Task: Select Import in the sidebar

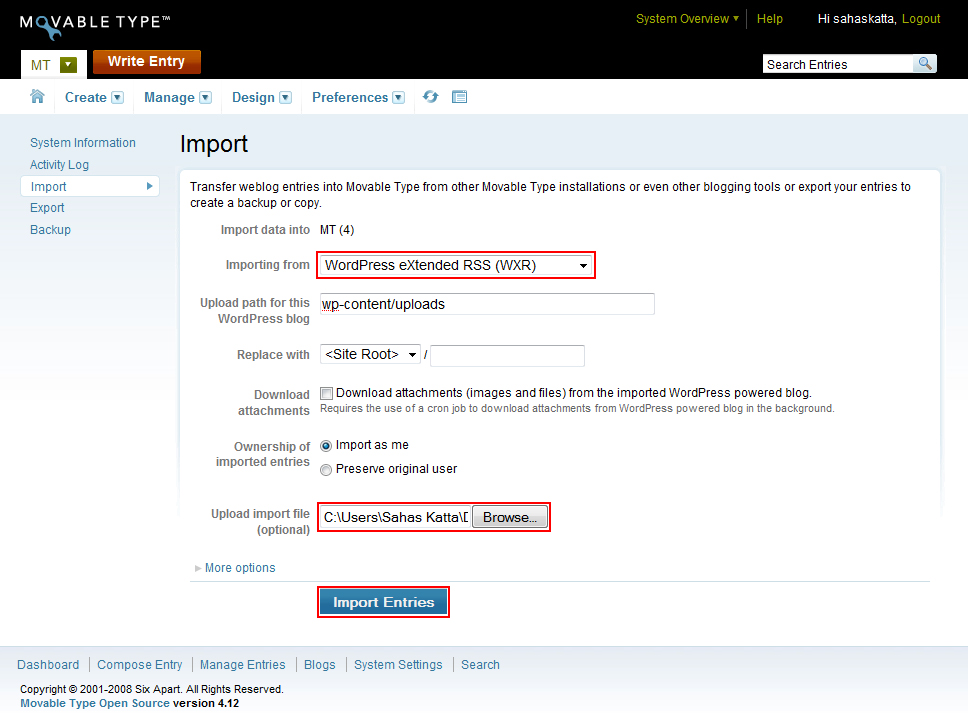Action: [x=90, y=186]
